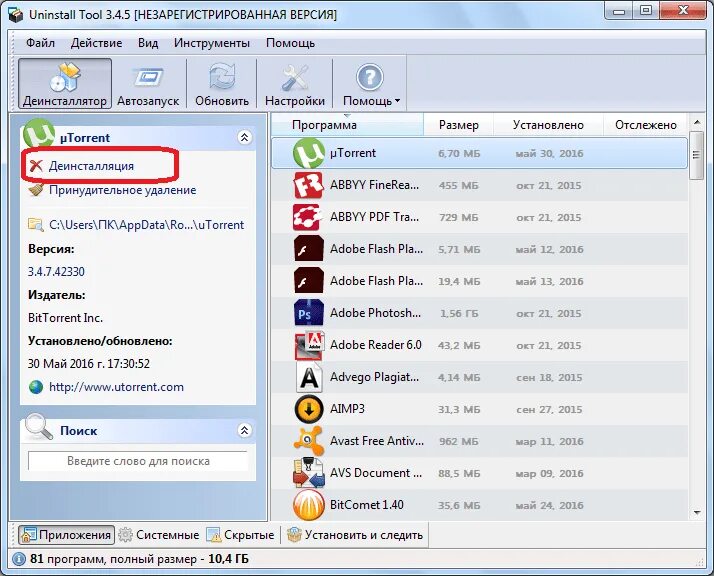Click the Обновить refresh toolbar button
The height and width of the screenshot is (576, 714).
(x=222, y=83)
